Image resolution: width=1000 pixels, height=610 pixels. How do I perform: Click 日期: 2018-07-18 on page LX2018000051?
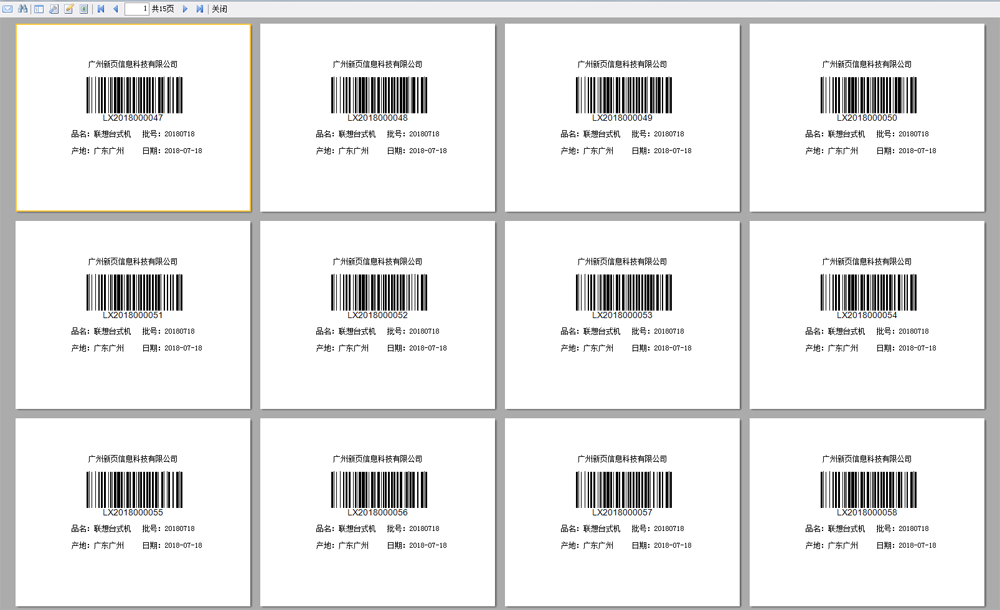coord(172,348)
